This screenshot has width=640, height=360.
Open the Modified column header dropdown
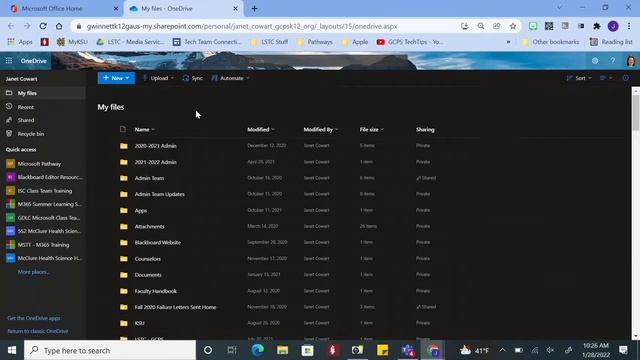click(x=261, y=129)
